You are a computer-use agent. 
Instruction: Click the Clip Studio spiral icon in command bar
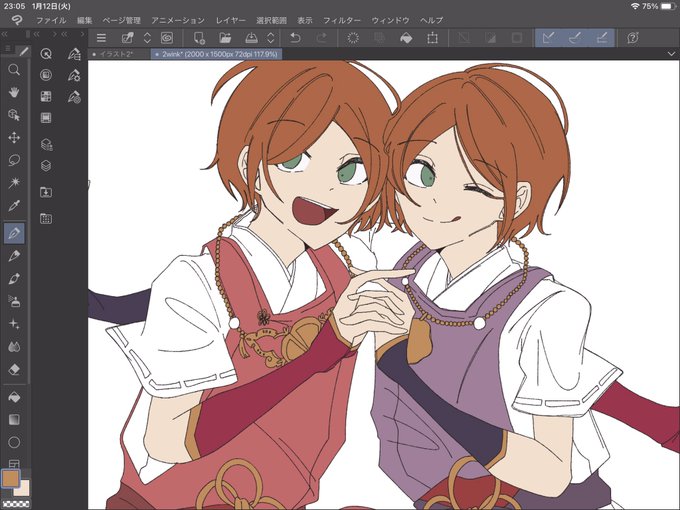[x=167, y=38]
